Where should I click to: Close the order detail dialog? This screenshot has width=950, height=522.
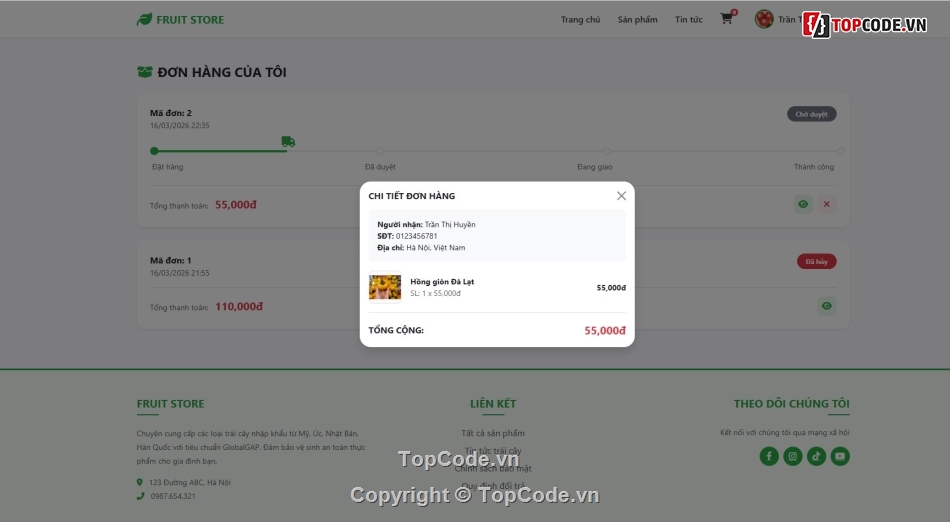[x=621, y=196]
